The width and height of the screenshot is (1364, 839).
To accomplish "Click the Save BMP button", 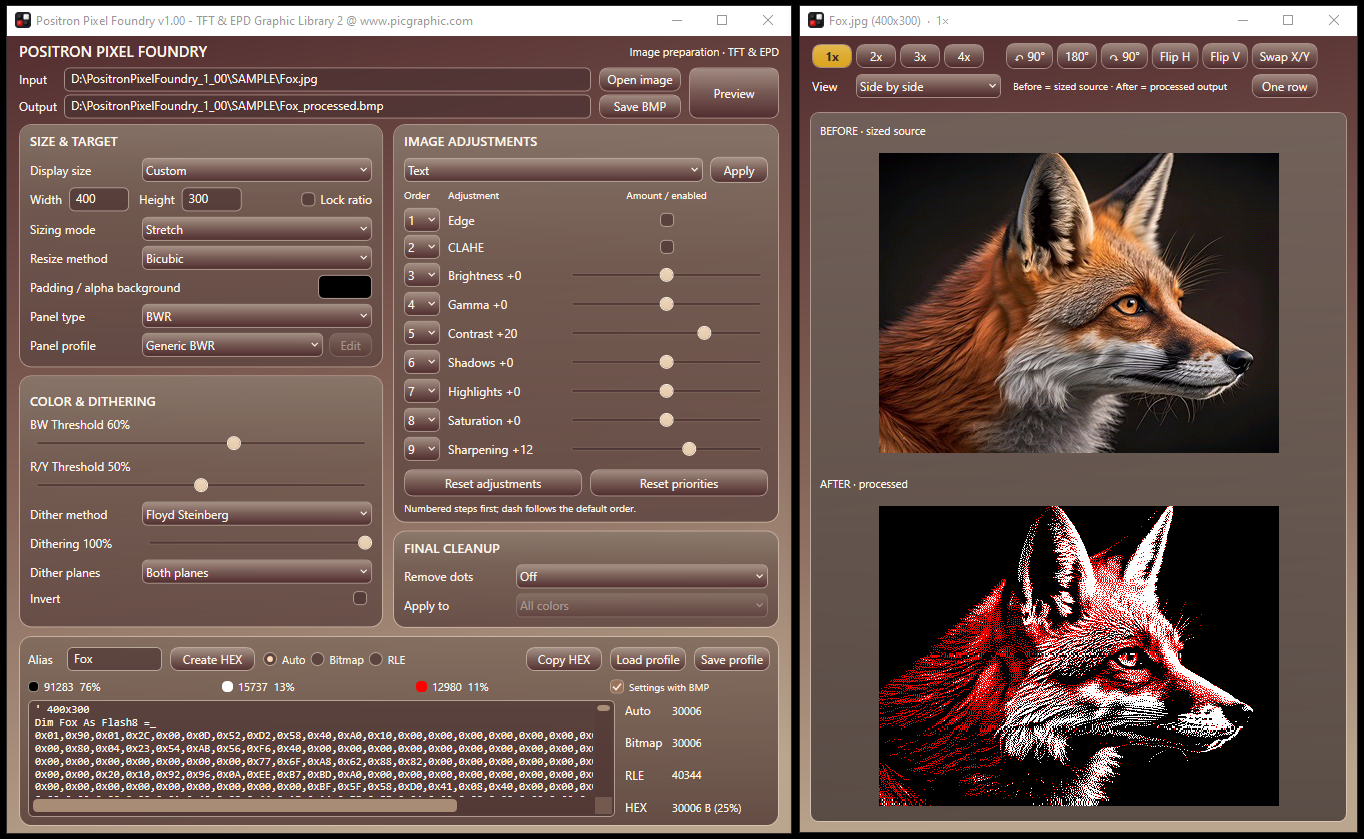I will (640, 107).
